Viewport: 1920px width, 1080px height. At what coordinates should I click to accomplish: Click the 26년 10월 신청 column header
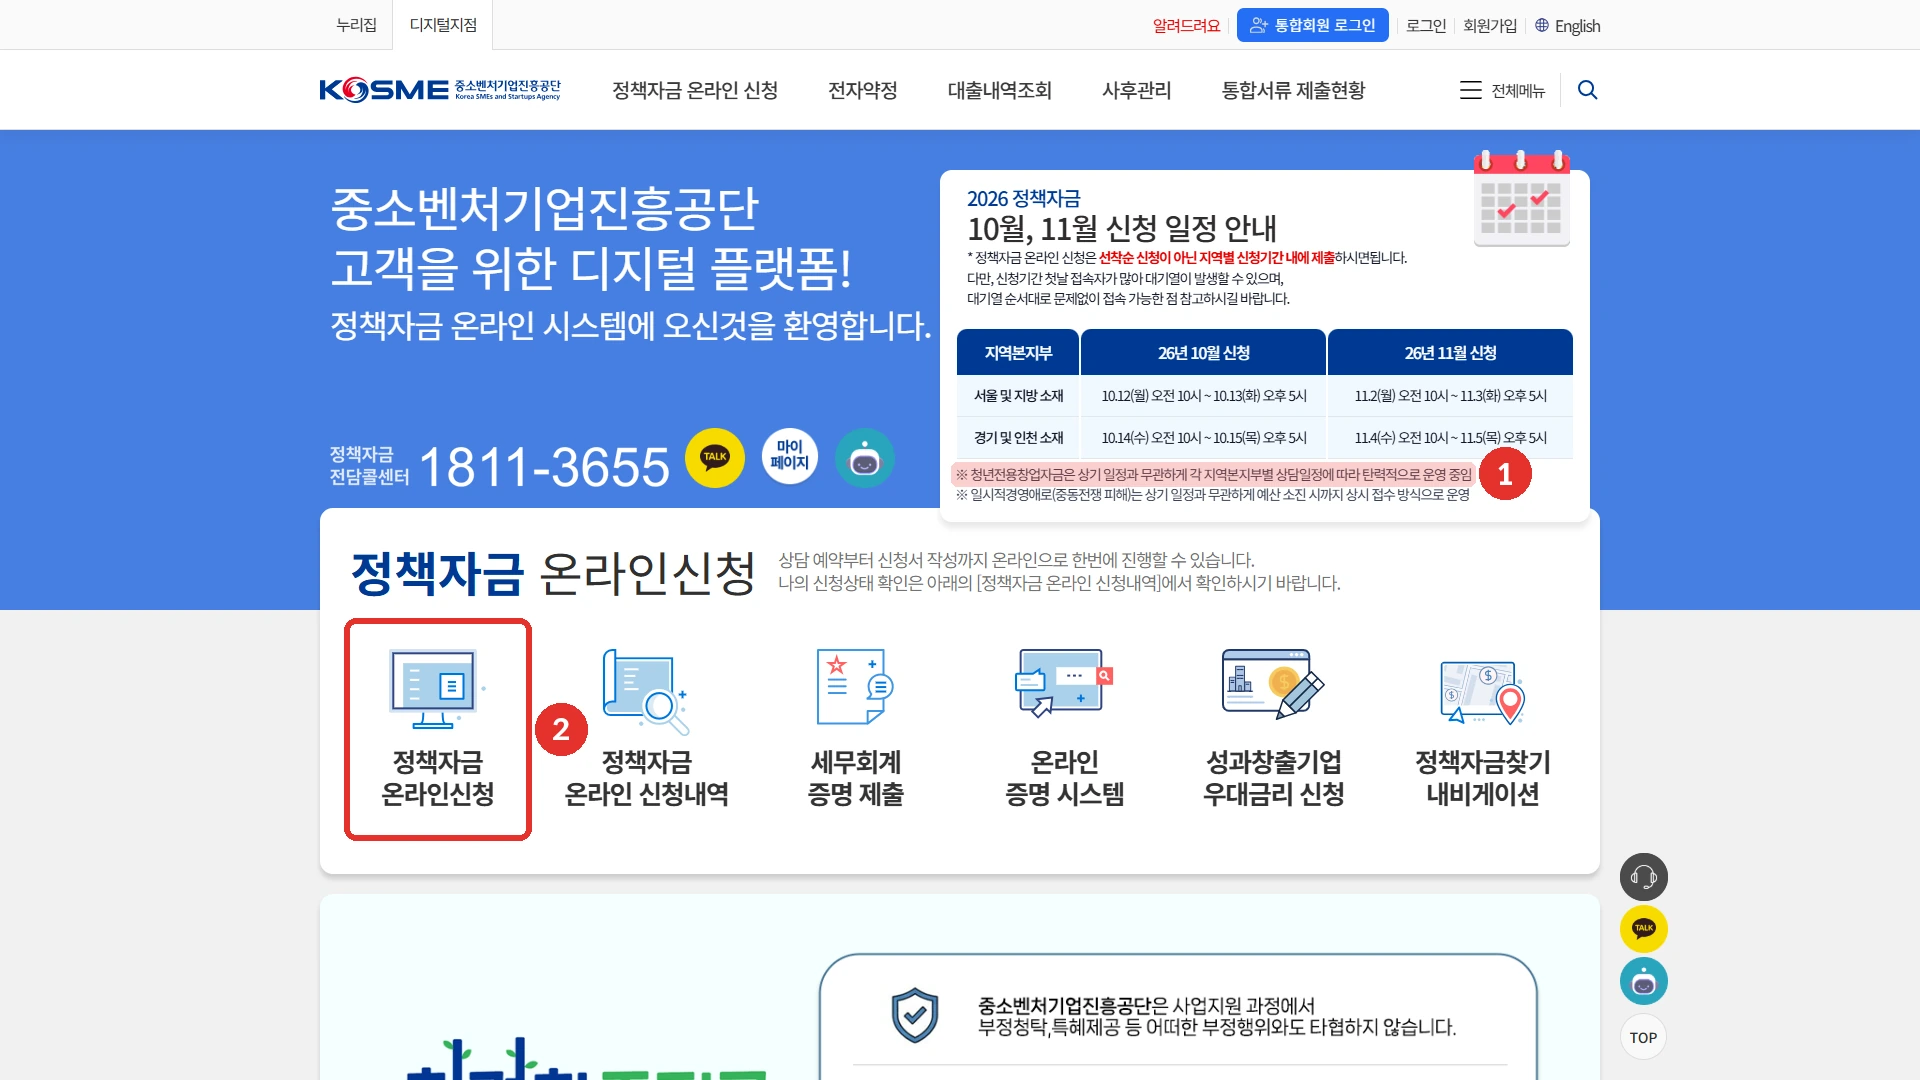point(1204,352)
